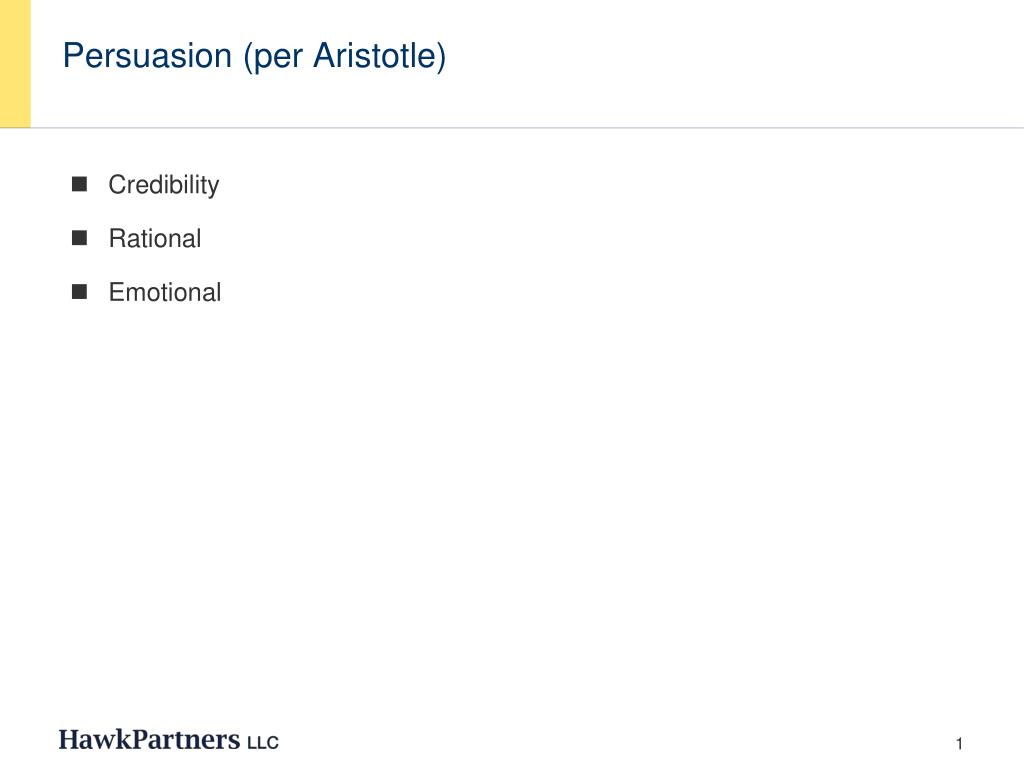This screenshot has height=768, width=1024.
Task: Click the square bullet beside Emotional
Action: click(x=79, y=291)
